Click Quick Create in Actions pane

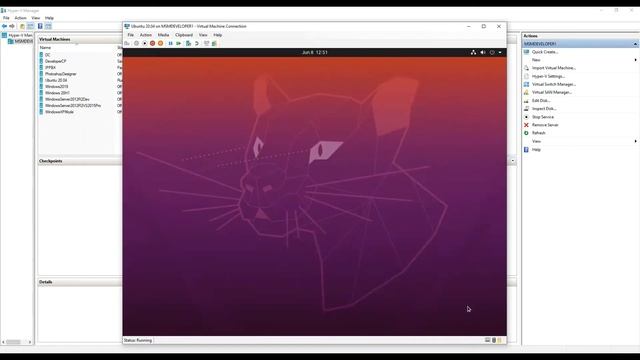545,52
